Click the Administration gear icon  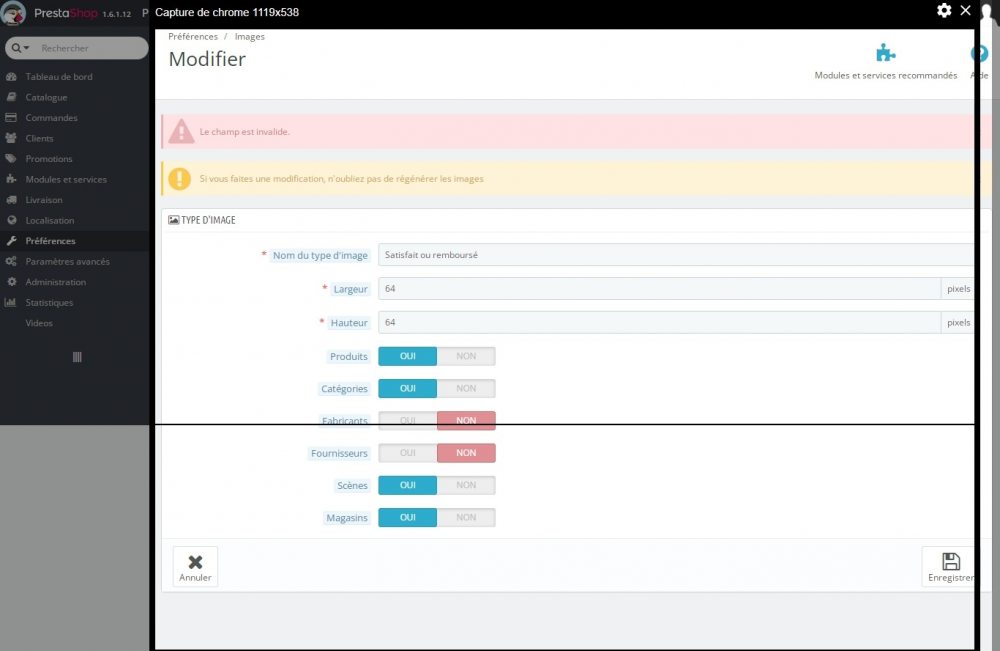click(11, 281)
